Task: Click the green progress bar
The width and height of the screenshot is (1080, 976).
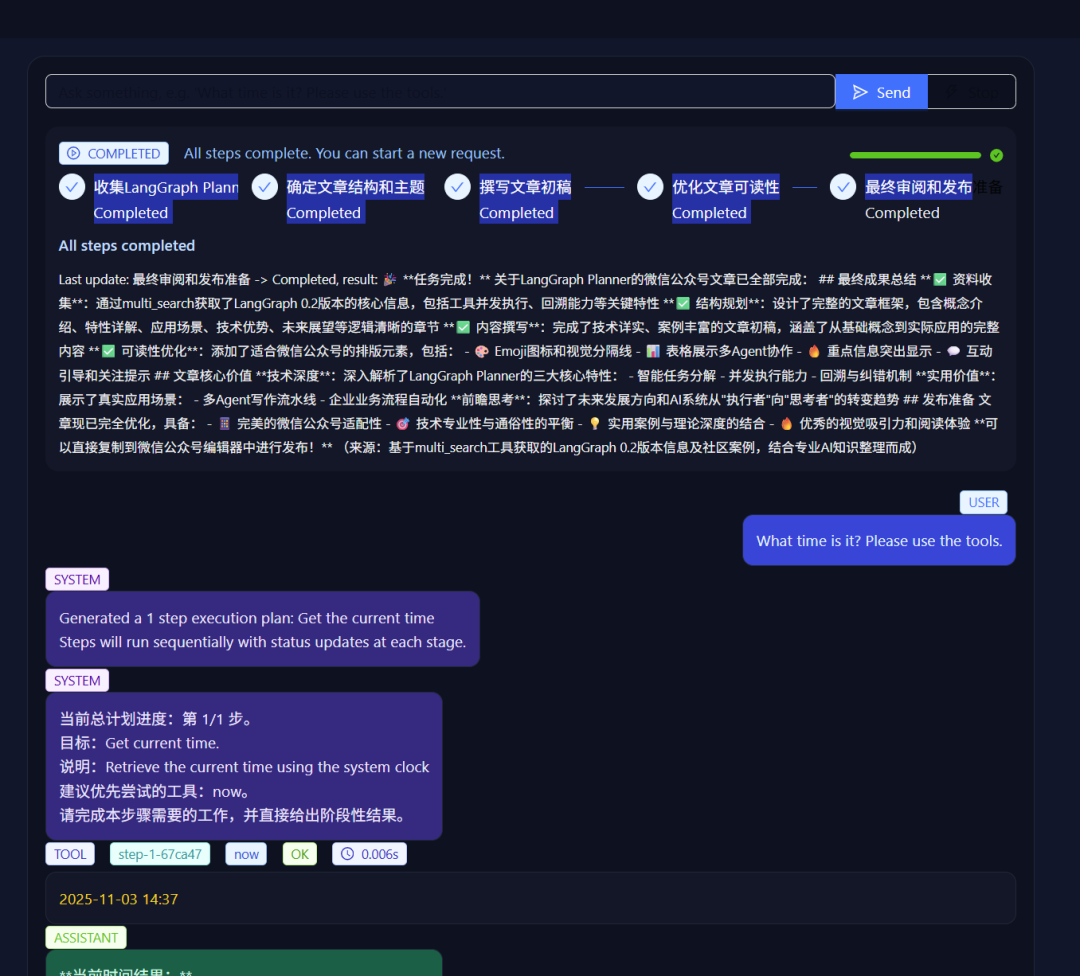Action: [915, 155]
